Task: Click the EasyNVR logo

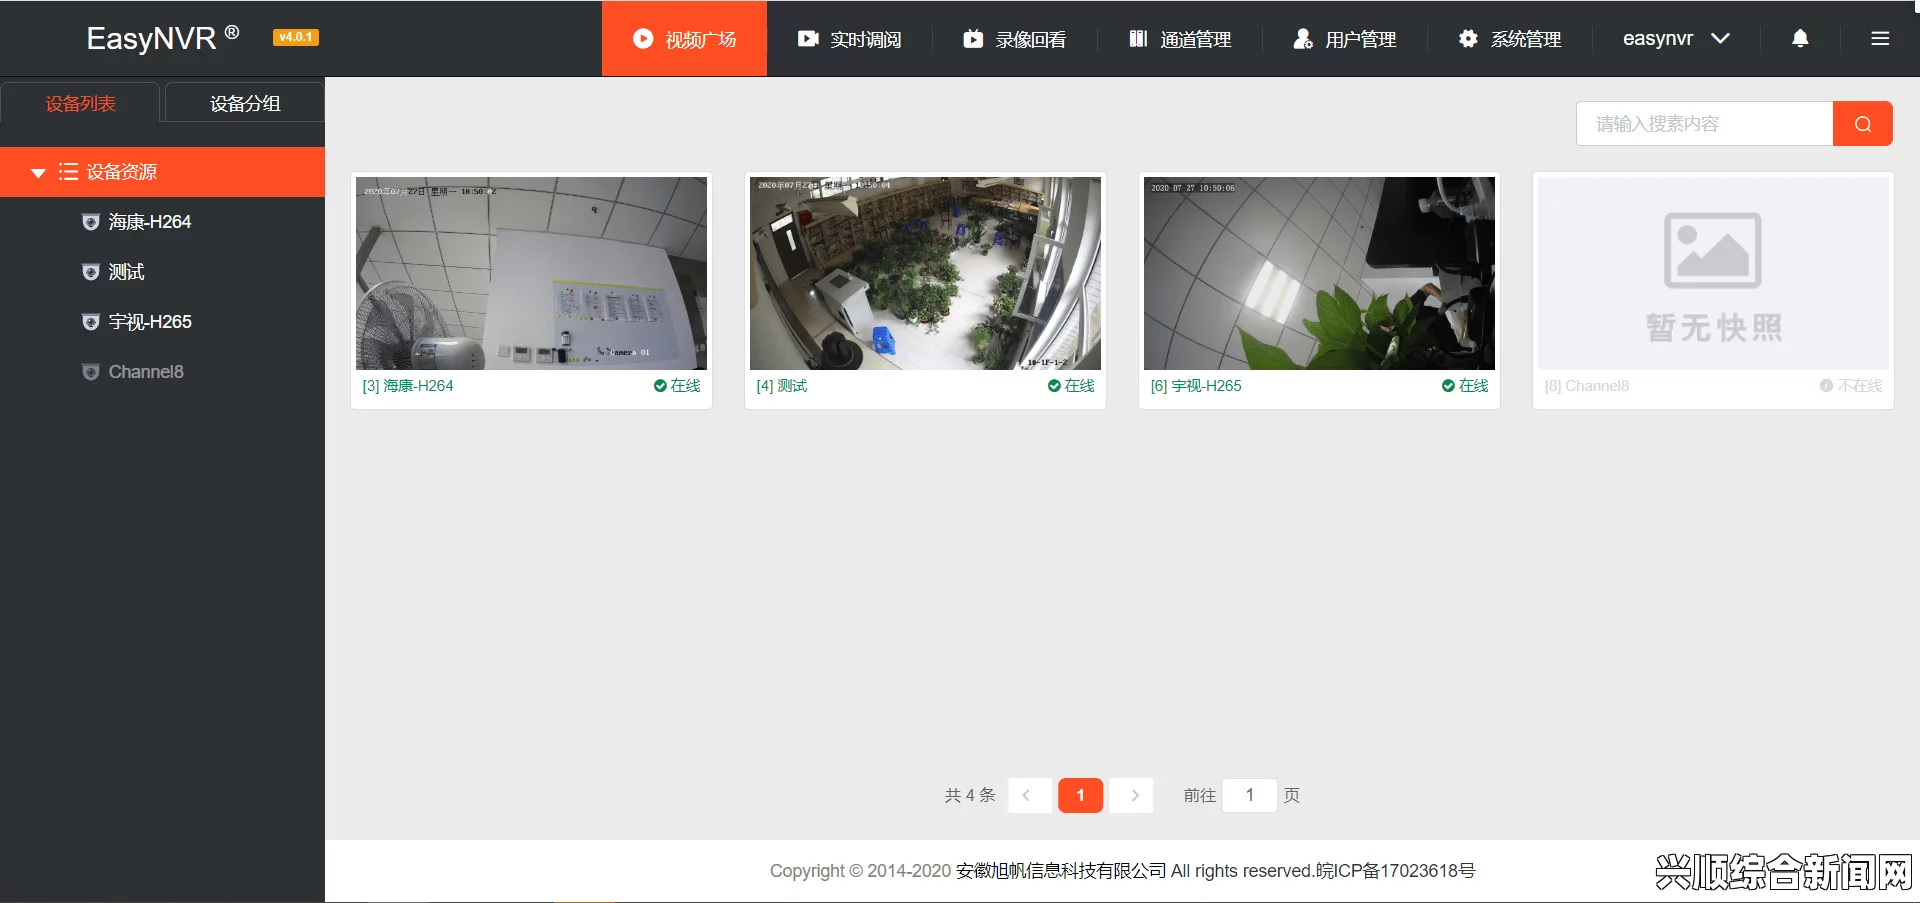Action: pos(163,38)
